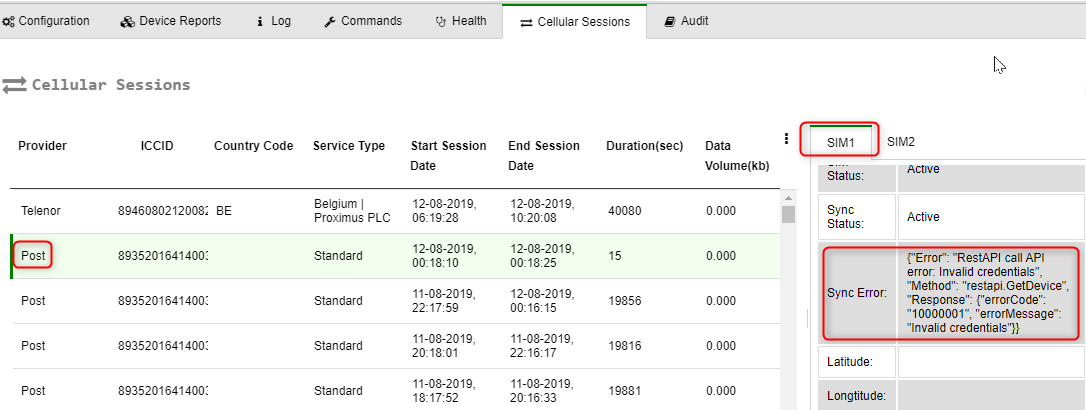Select the SIM1 tab
The width and height of the screenshot is (1086, 410).
[840, 142]
